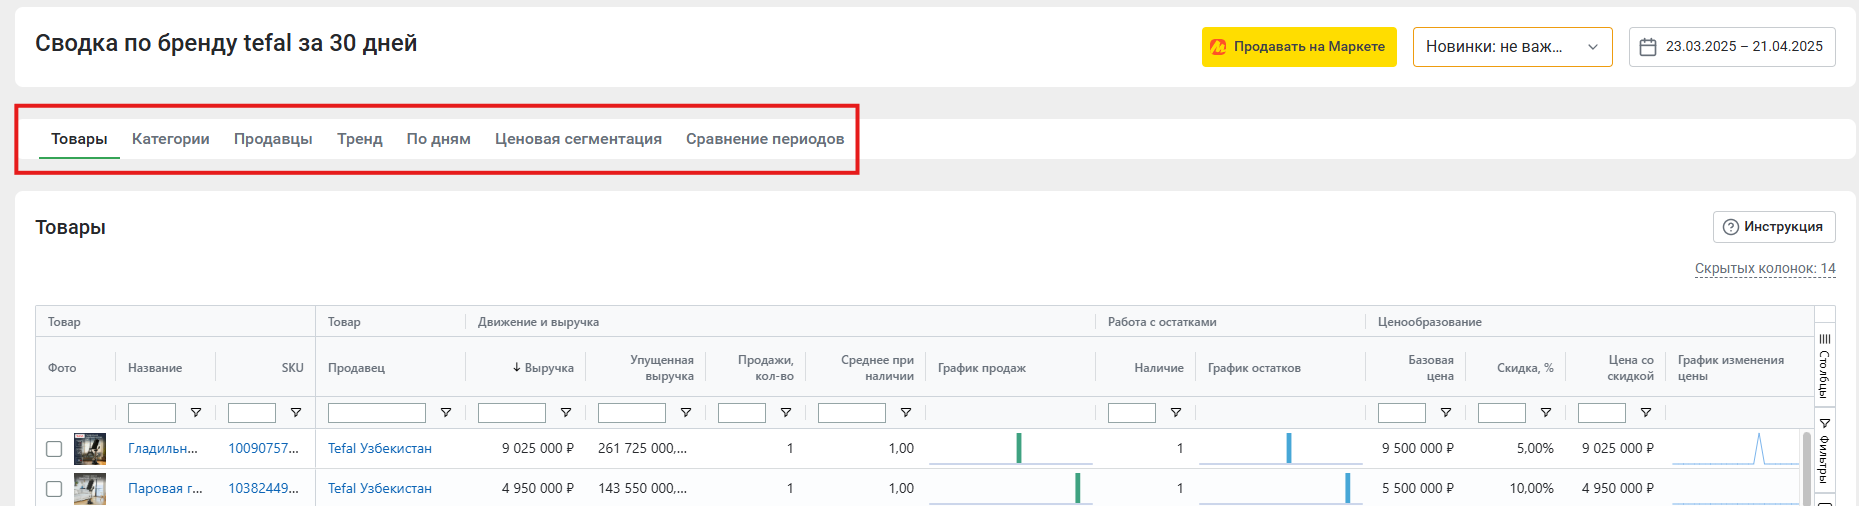
Task: Open filter icon for Выручка column
Action: tap(566, 413)
